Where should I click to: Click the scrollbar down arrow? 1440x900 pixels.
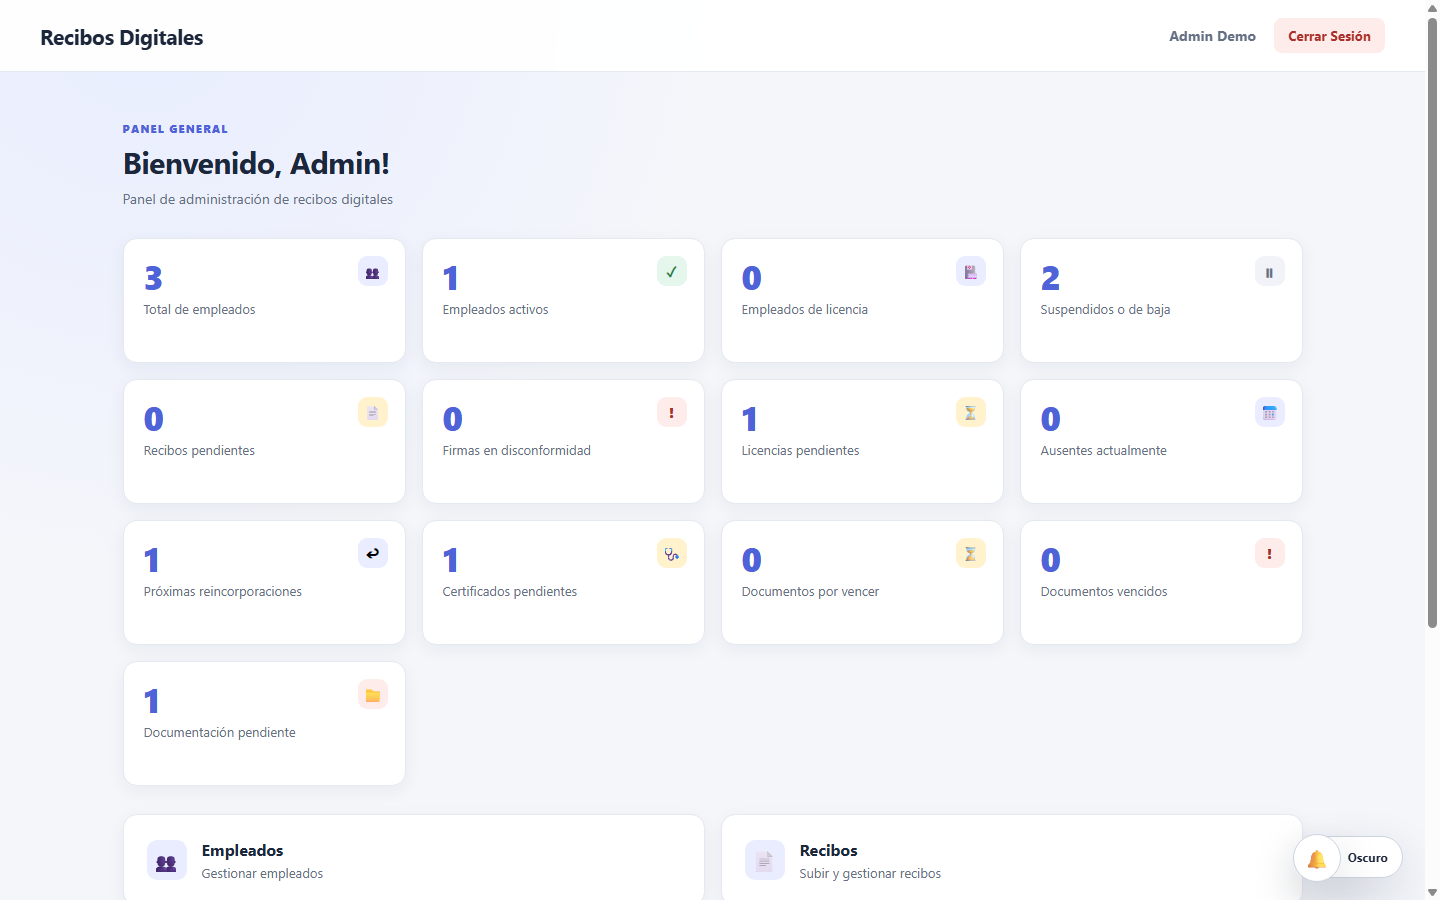click(x=1432, y=892)
